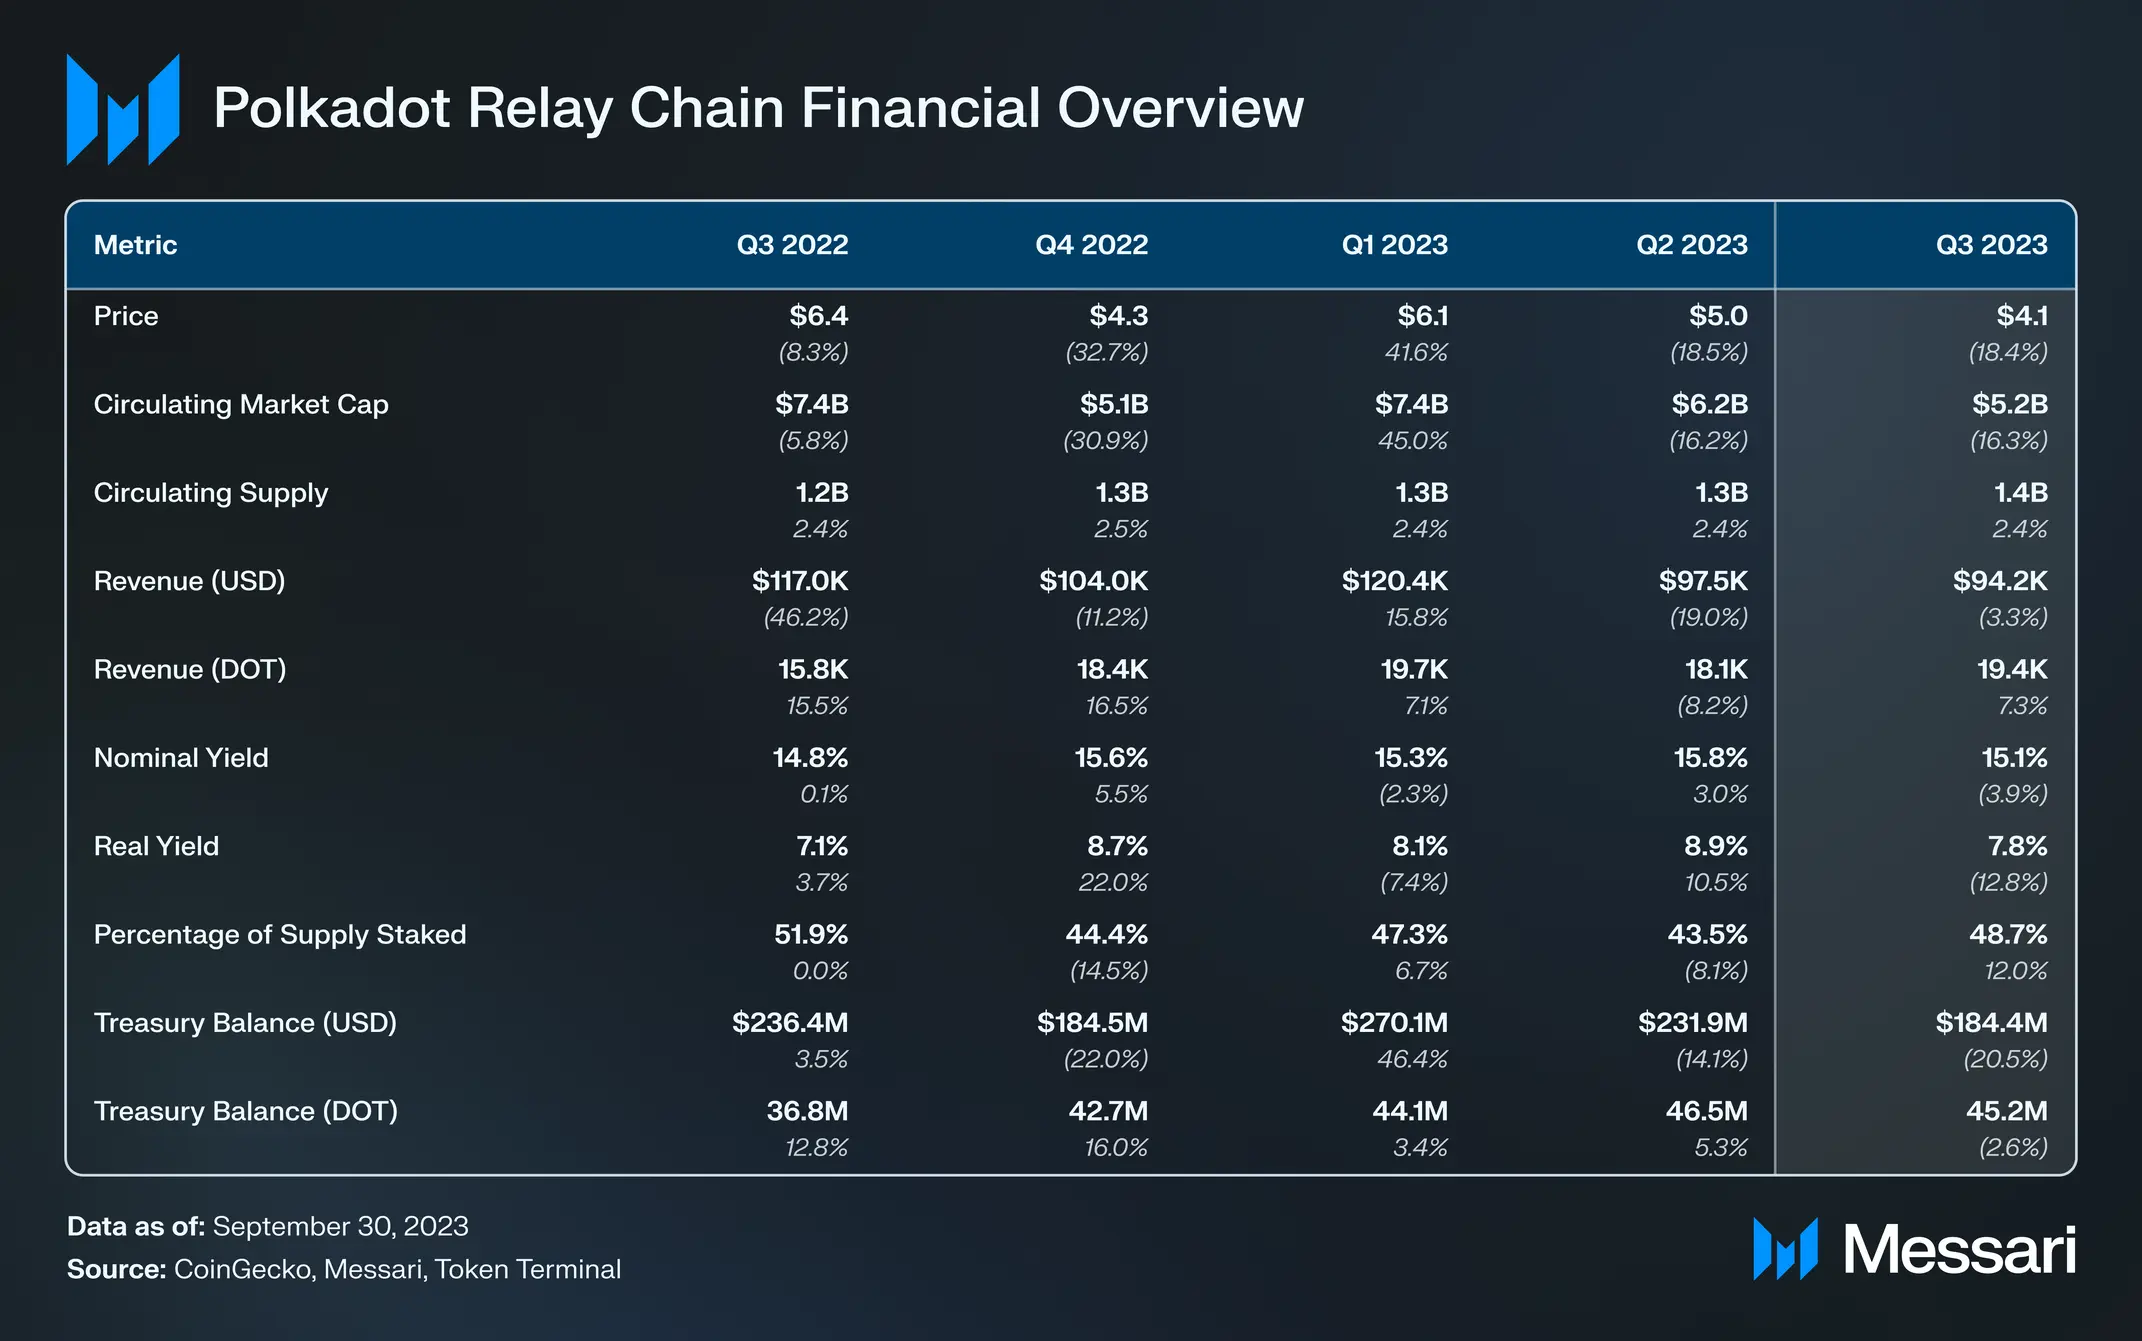The image size is (2142, 1341).
Task: Select the Q2 2023 column header
Action: pyautogui.click(x=1692, y=245)
